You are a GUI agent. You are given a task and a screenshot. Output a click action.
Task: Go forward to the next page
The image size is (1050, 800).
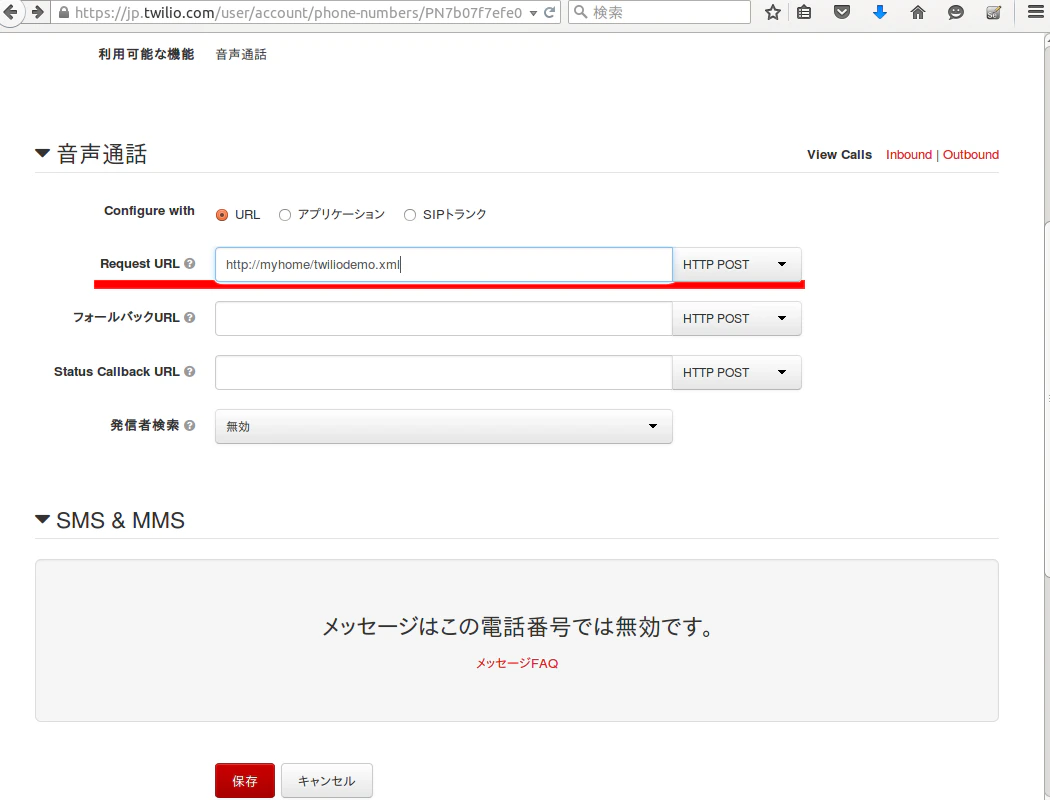[x=38, y=12]
